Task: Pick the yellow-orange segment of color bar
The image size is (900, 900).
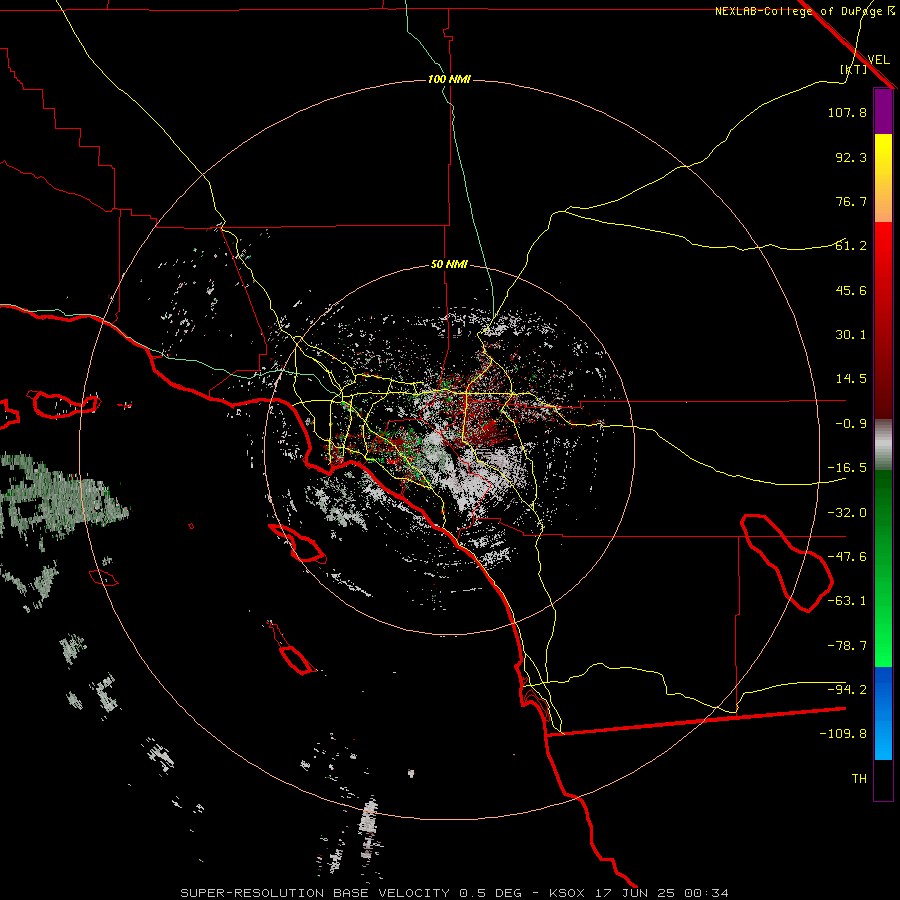Action: [883, 178]
